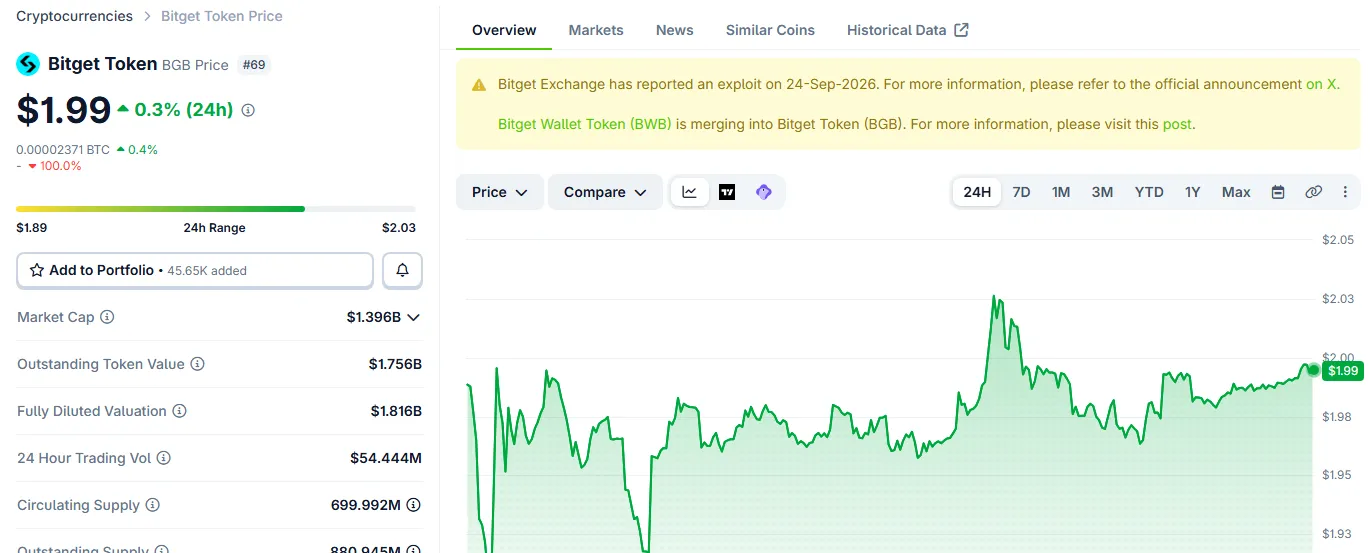1370x553 pixels.
Task: Open the Markets tab
Action: (x=596, y=30)
